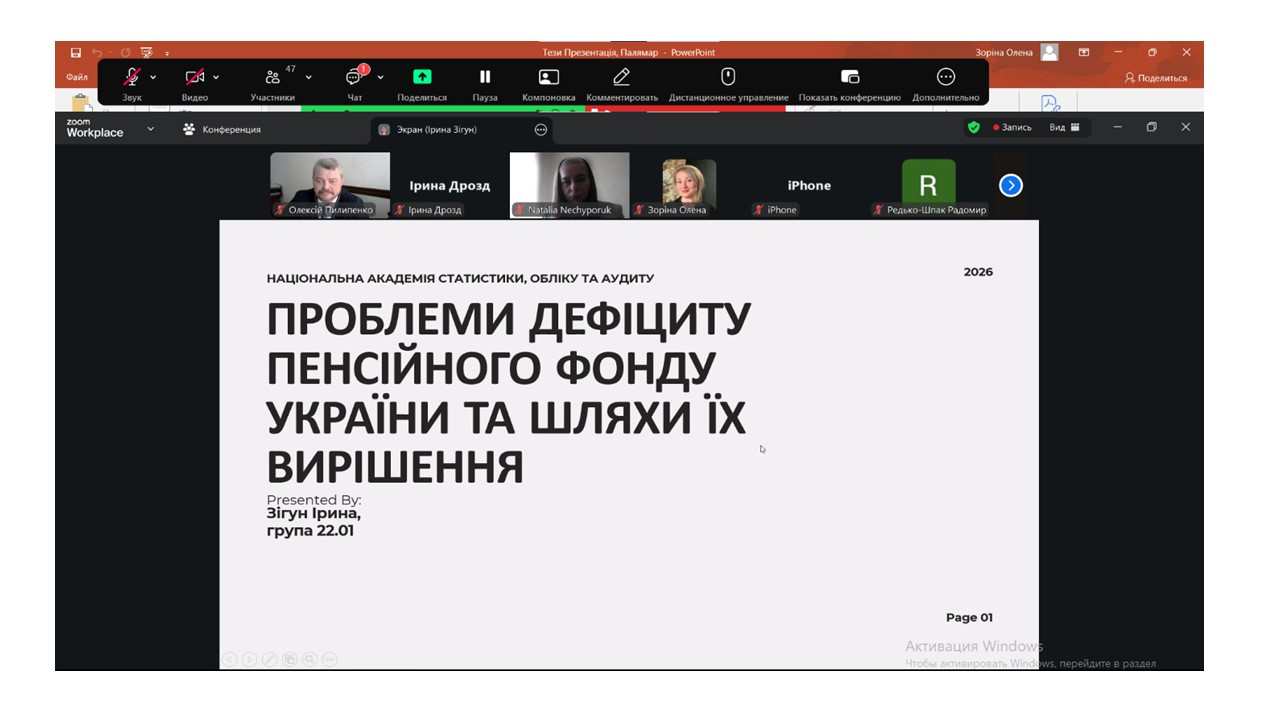This screenshot has height=720, width=1280.
Task: Open the Дополнительно more options icon
Action: (945, 77)
